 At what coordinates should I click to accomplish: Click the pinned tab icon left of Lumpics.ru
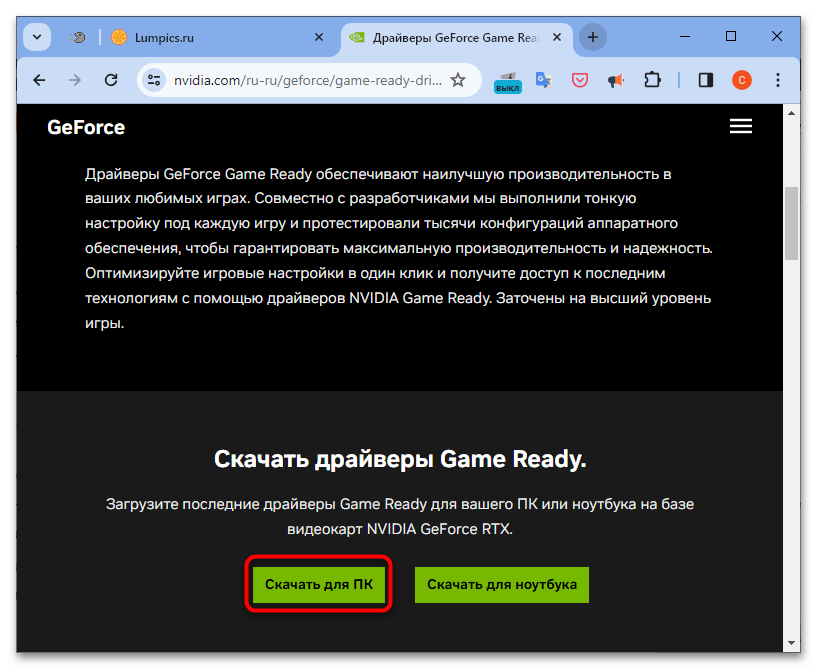(x=78, y=38)
